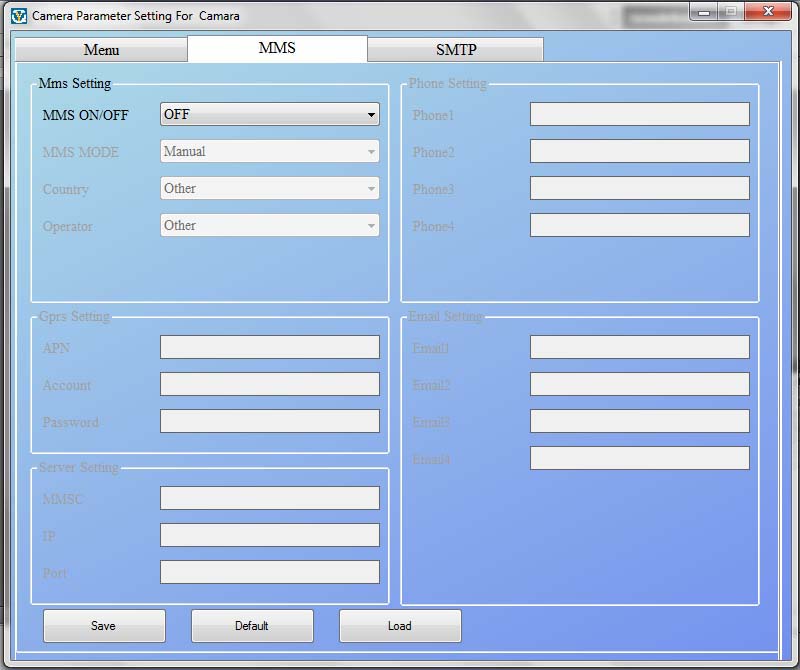Screen dimensions: 800x670
Task: Open the MMS ON/OFF dropdown
Action: (x=270, y=115)
